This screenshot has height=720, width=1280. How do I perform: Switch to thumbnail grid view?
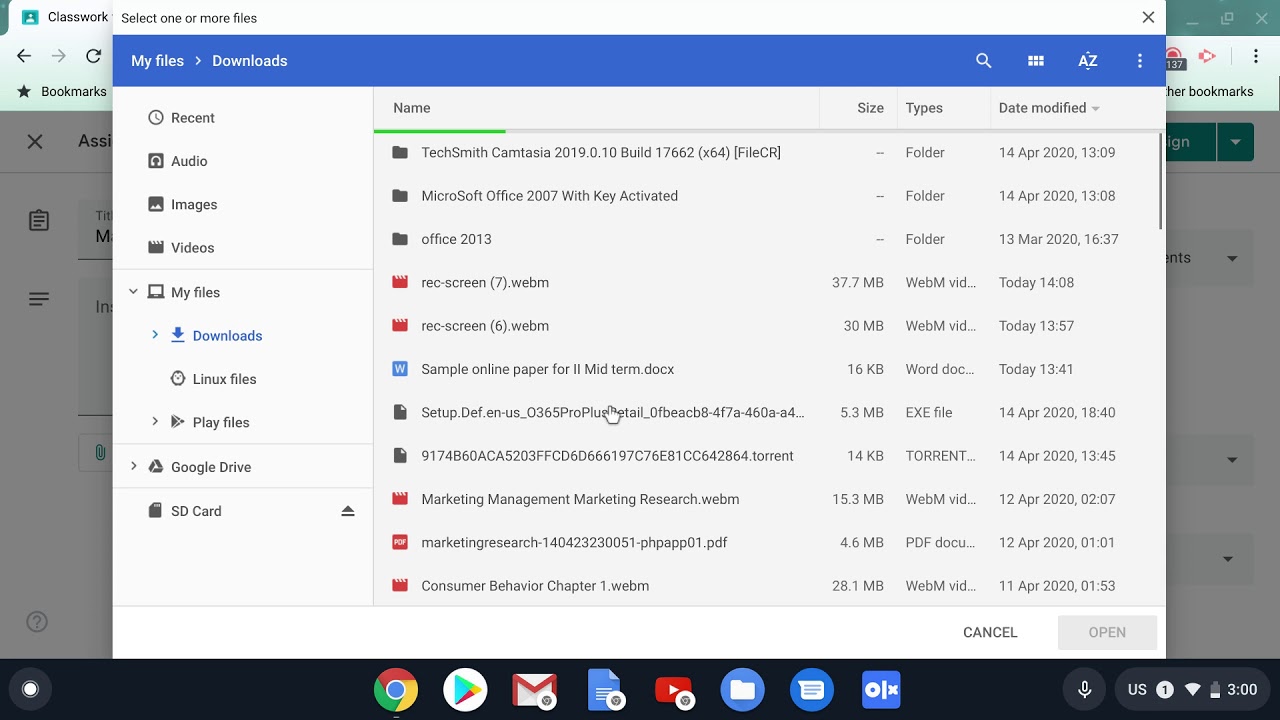coord(1036,61)
